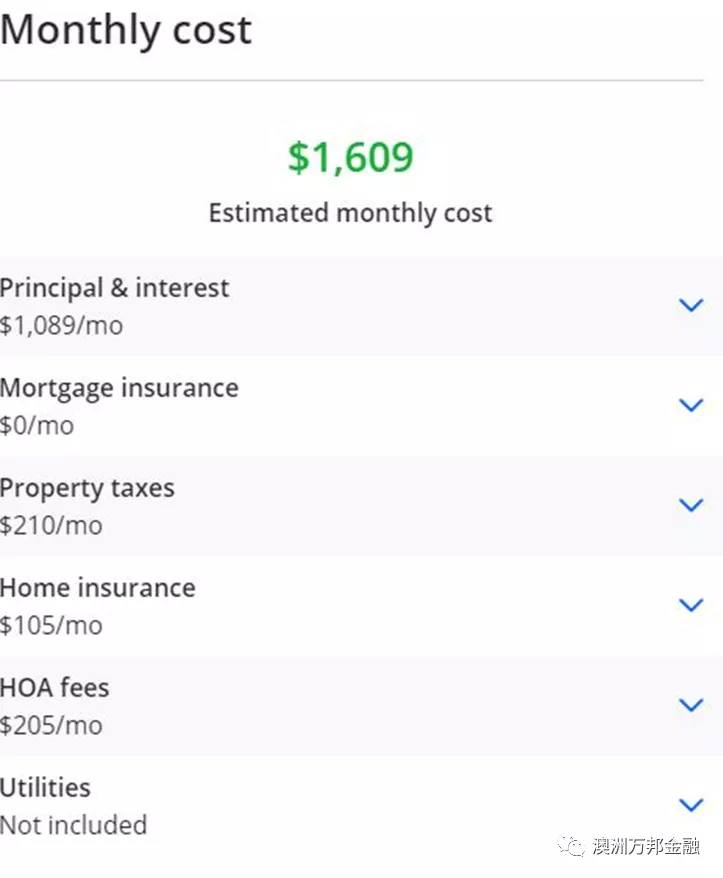Screen dimensions: 723x878
Task: Select the HOA fees label
Action: tap(55, 688)
